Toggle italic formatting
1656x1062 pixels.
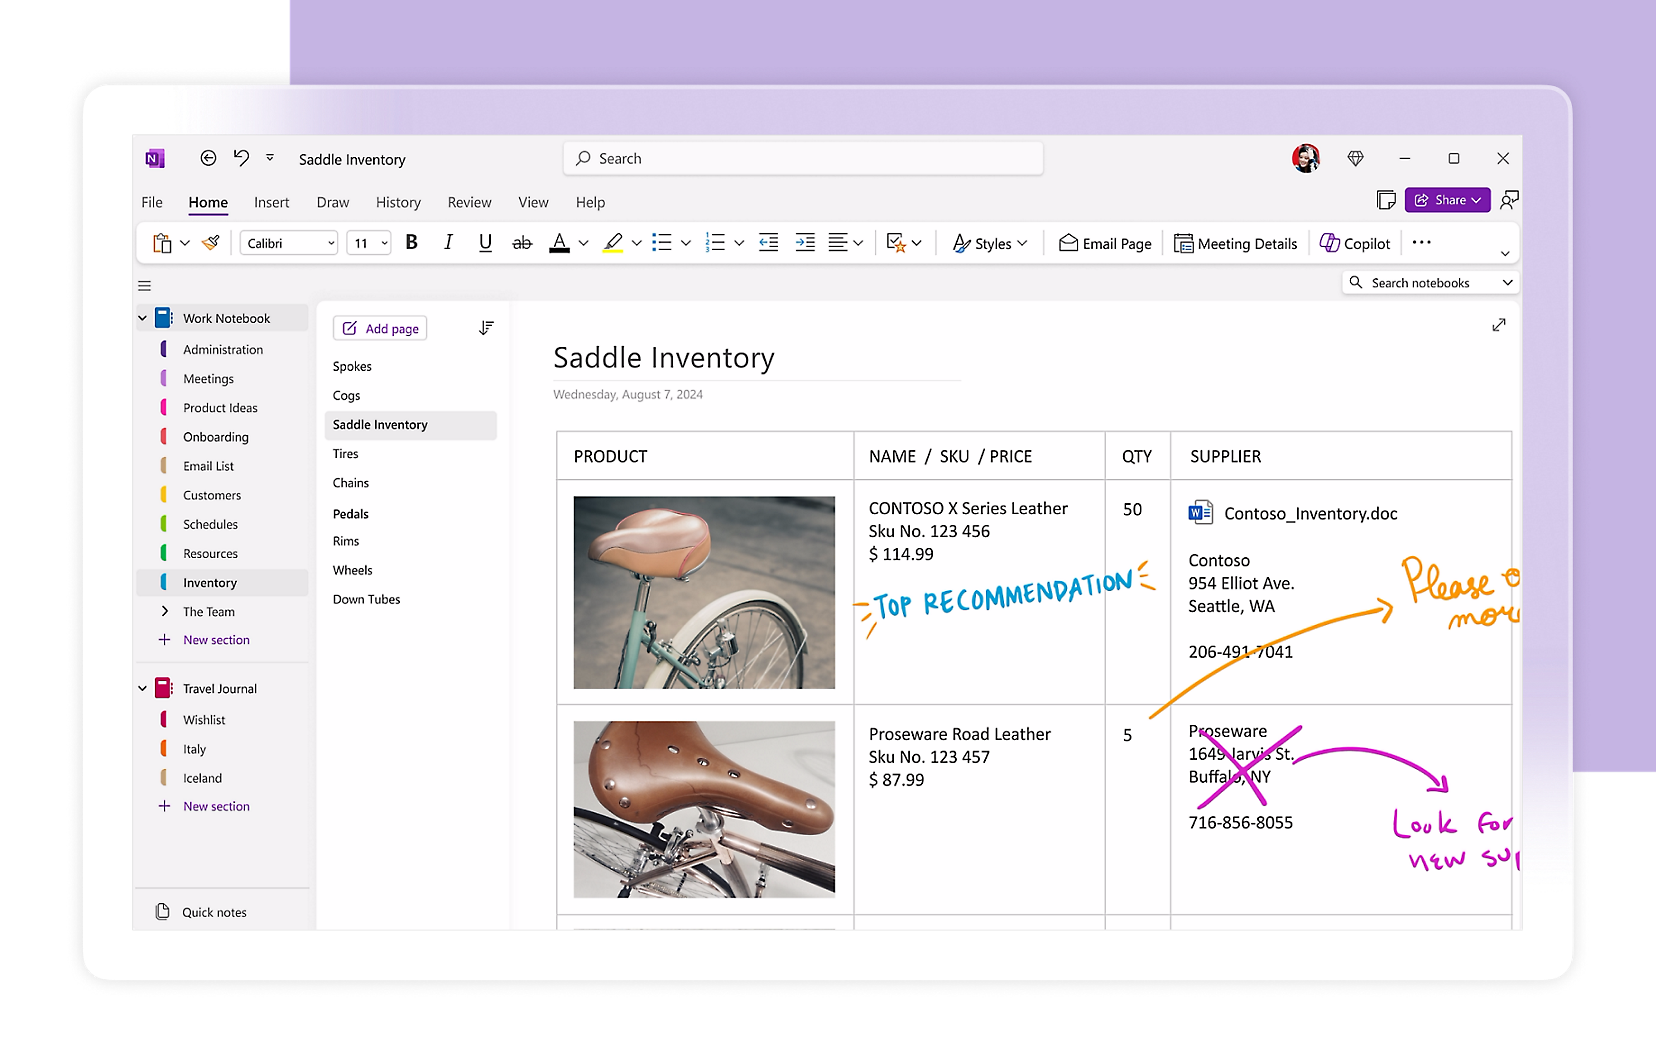(448, 243)
